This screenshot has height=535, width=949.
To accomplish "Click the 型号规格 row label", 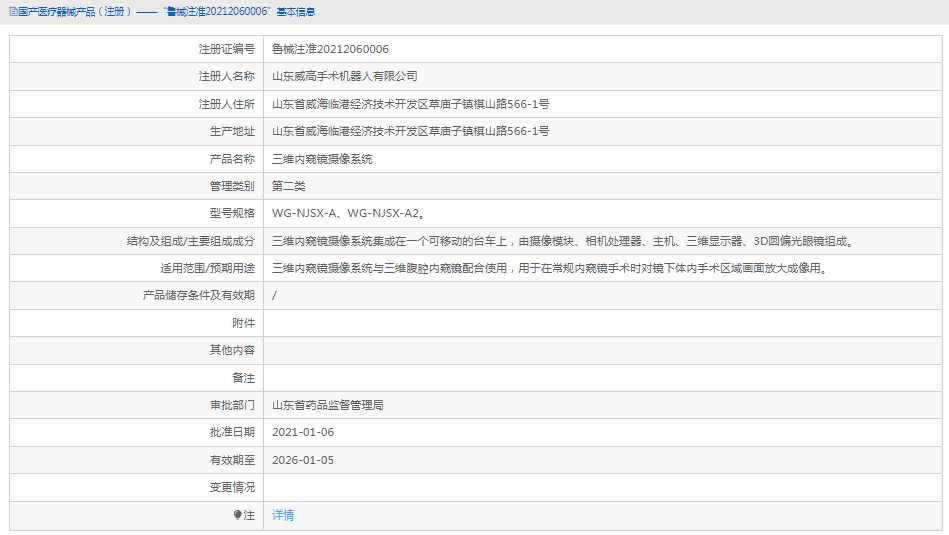I will coord(232,213).
